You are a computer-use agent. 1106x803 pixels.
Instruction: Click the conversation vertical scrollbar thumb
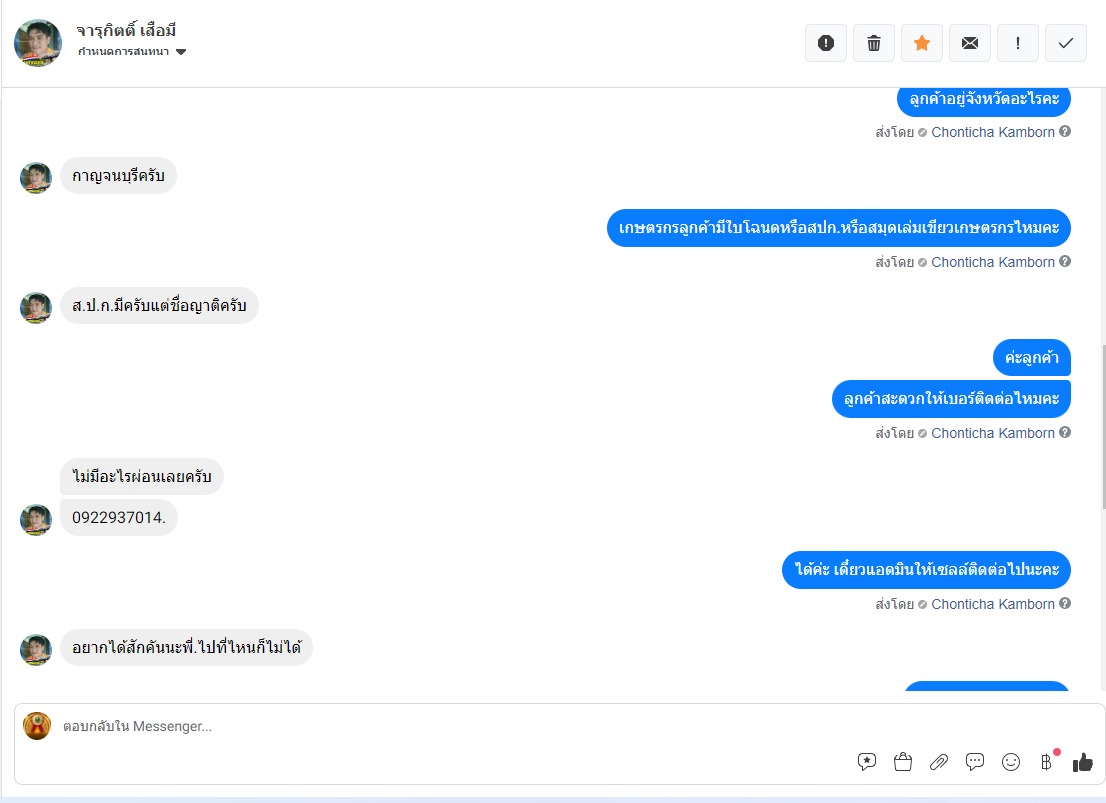coord(1102,425)
